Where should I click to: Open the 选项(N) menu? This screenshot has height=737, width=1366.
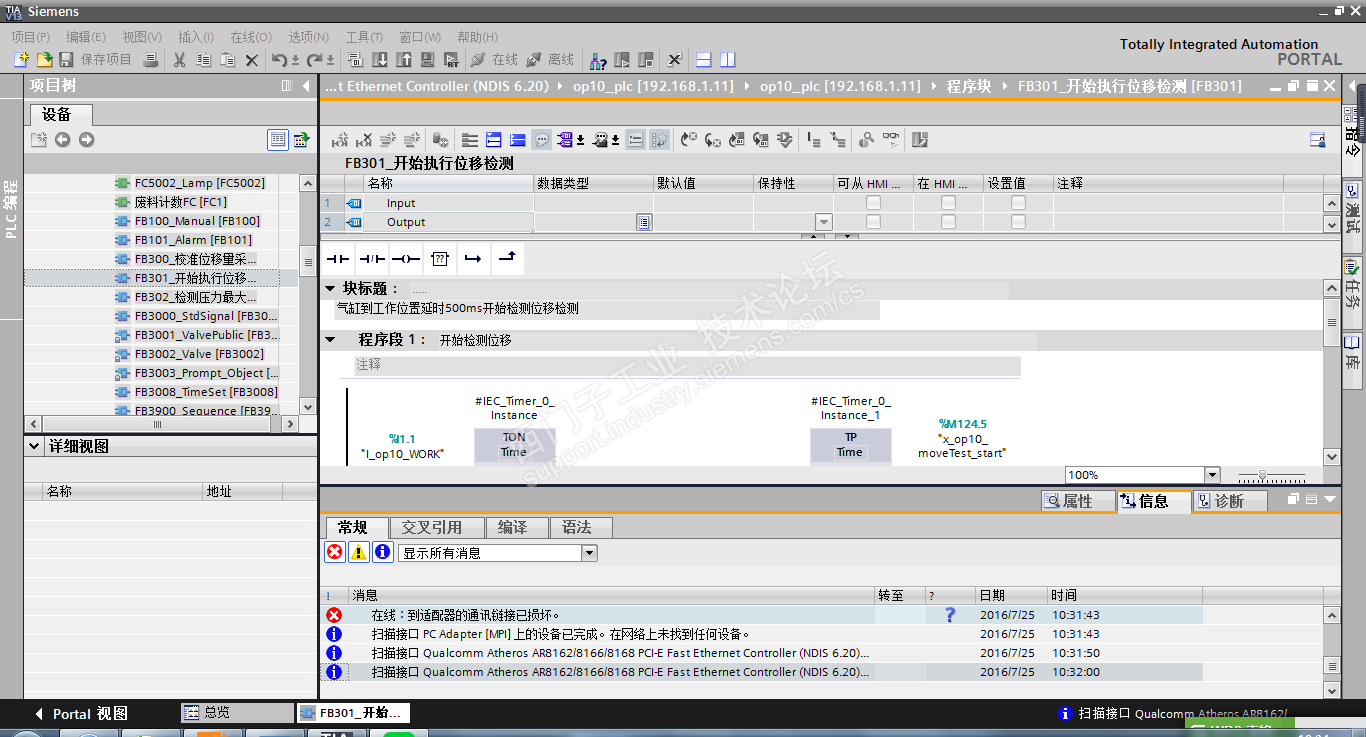point(308,37)
